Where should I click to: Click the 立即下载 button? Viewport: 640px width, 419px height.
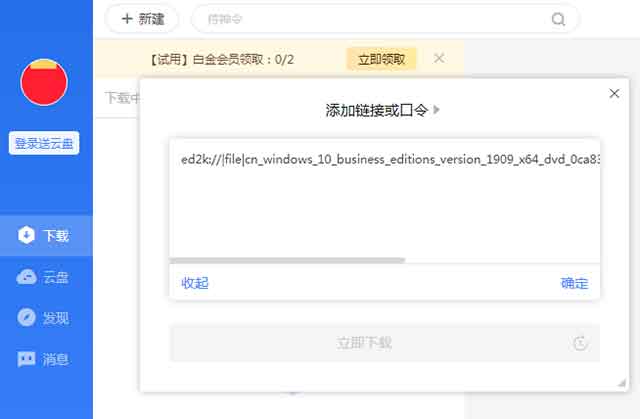tap(365, 343)
